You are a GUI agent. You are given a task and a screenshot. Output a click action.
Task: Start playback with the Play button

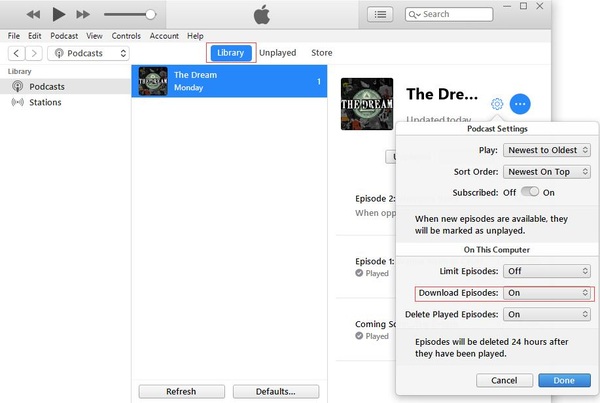58,15
